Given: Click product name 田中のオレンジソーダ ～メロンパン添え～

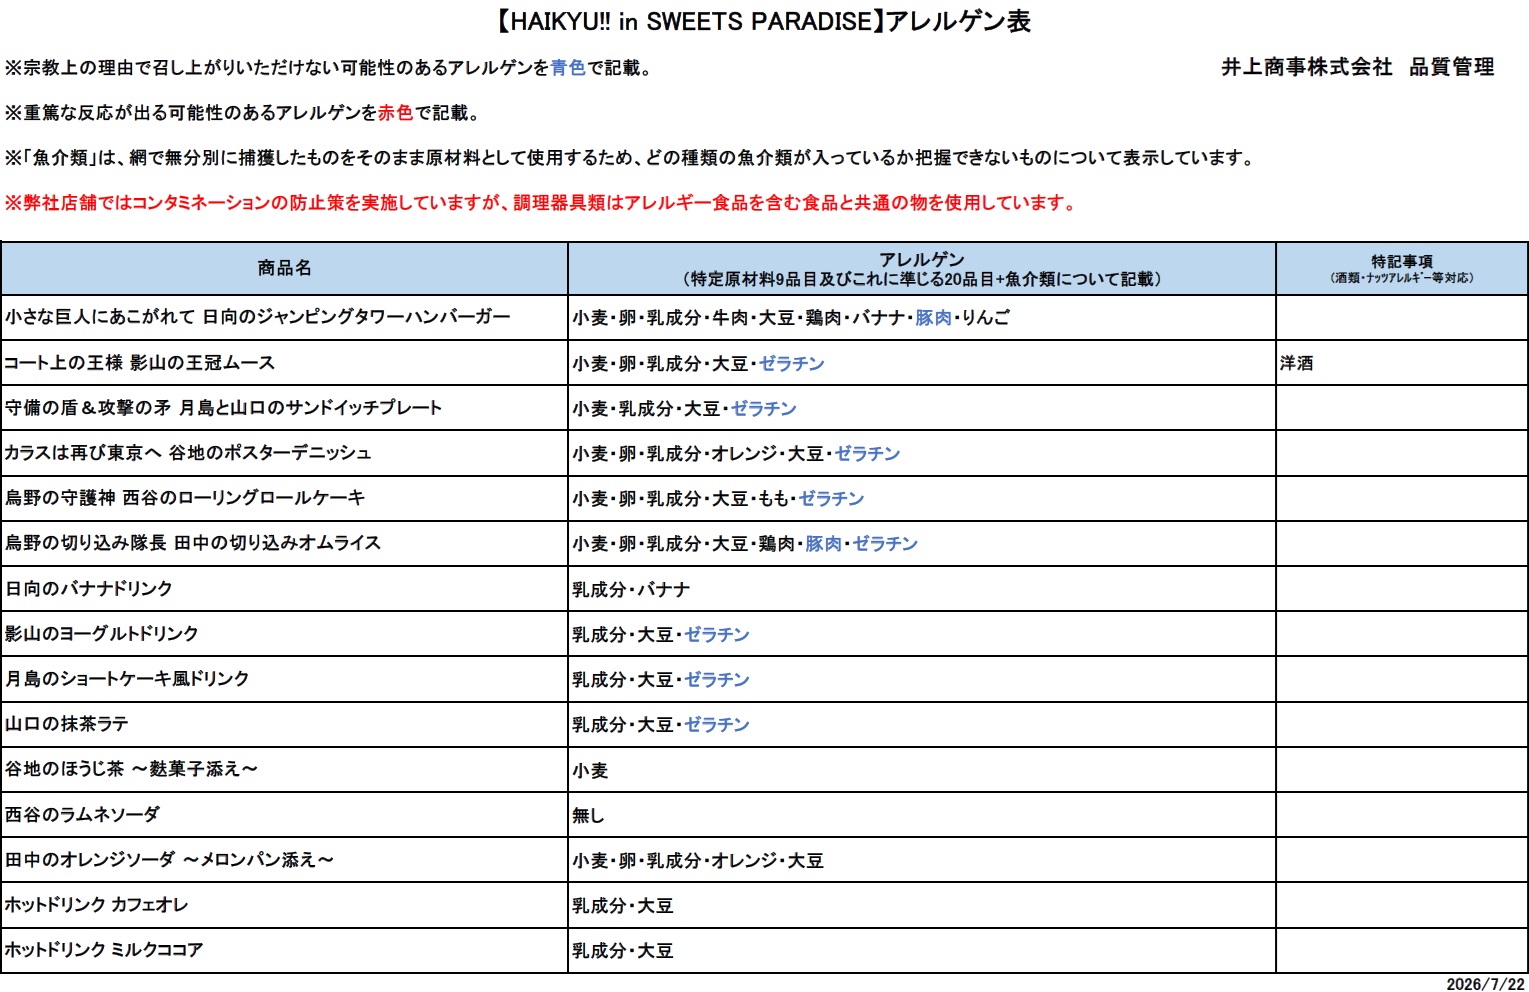Looking at the screenshot, I should click(169, 859).
